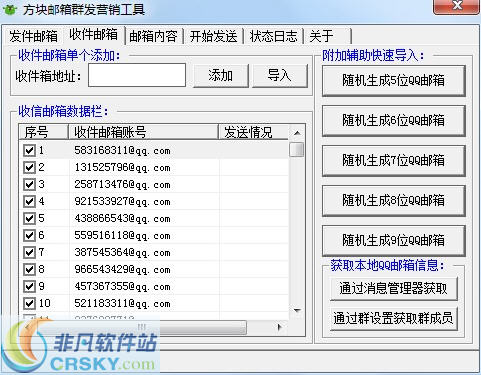
Task: Uncheck row 1 checkbox
Action: pos(29,150)
